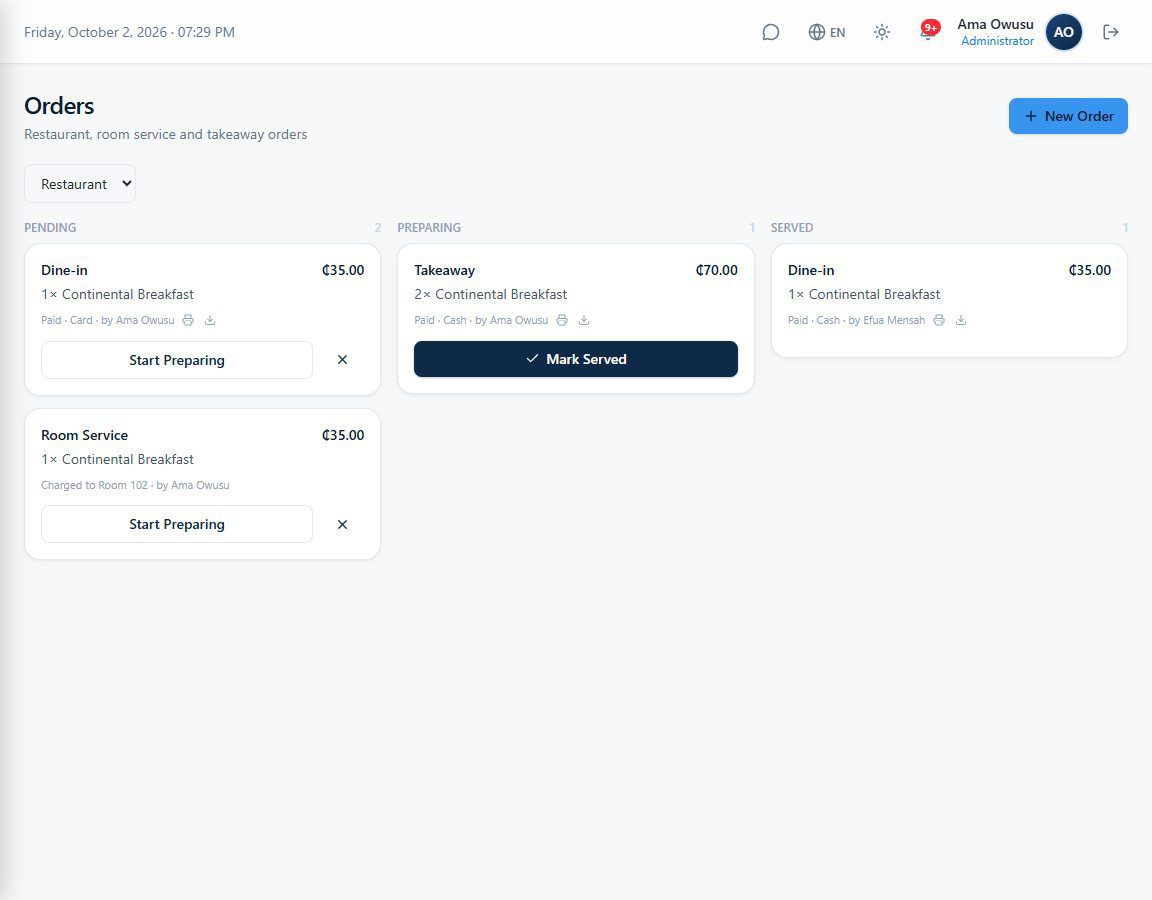Viewport: 1152px width, 900px height.
Task: Start Preparing the Room Service order
Action: coord(177,524)
